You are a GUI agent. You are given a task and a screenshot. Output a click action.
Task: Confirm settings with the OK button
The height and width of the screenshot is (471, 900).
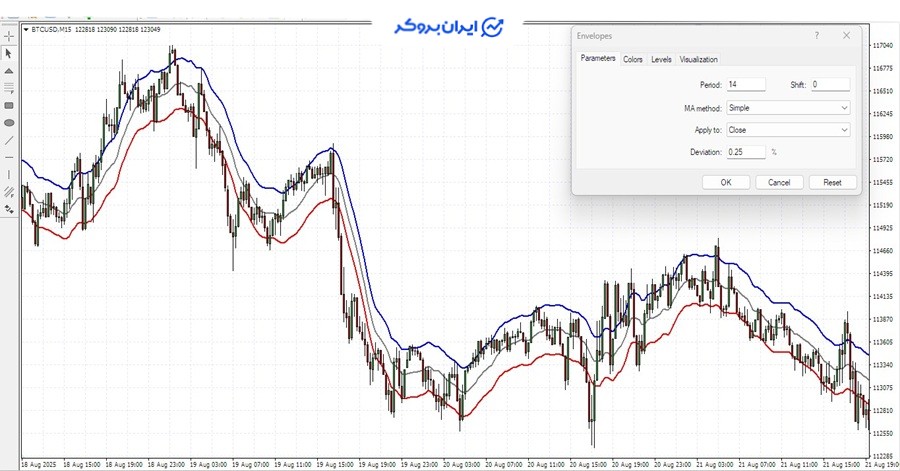(725, 182)
